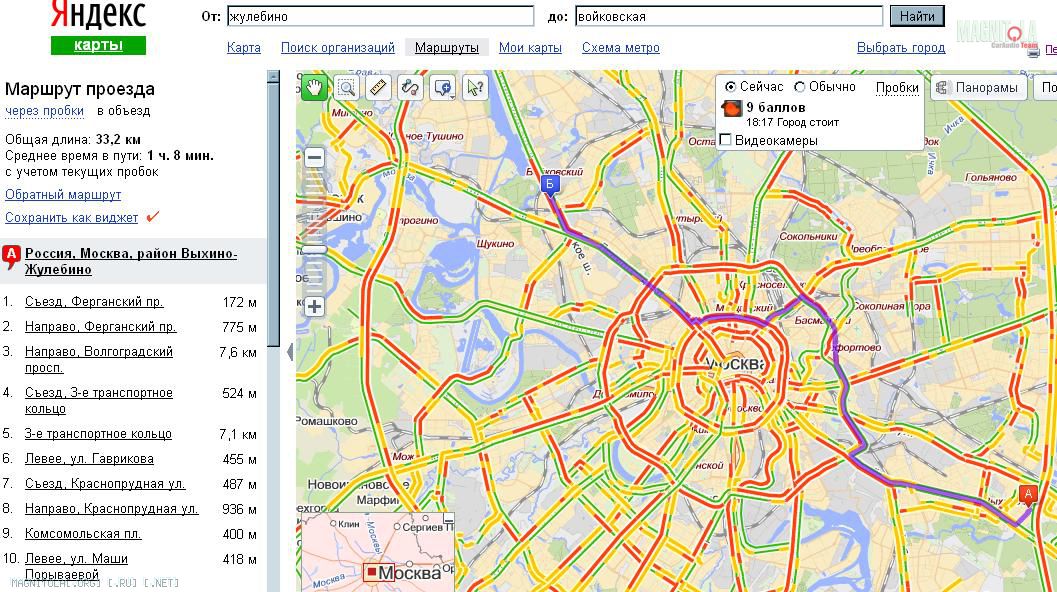This screenshot has height=592, width=1057.
Task: Click the От origin input field
Action: point(381,16)
